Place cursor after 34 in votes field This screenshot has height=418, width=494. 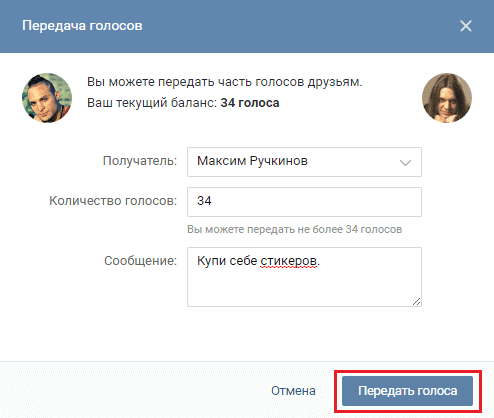(213, 201)
